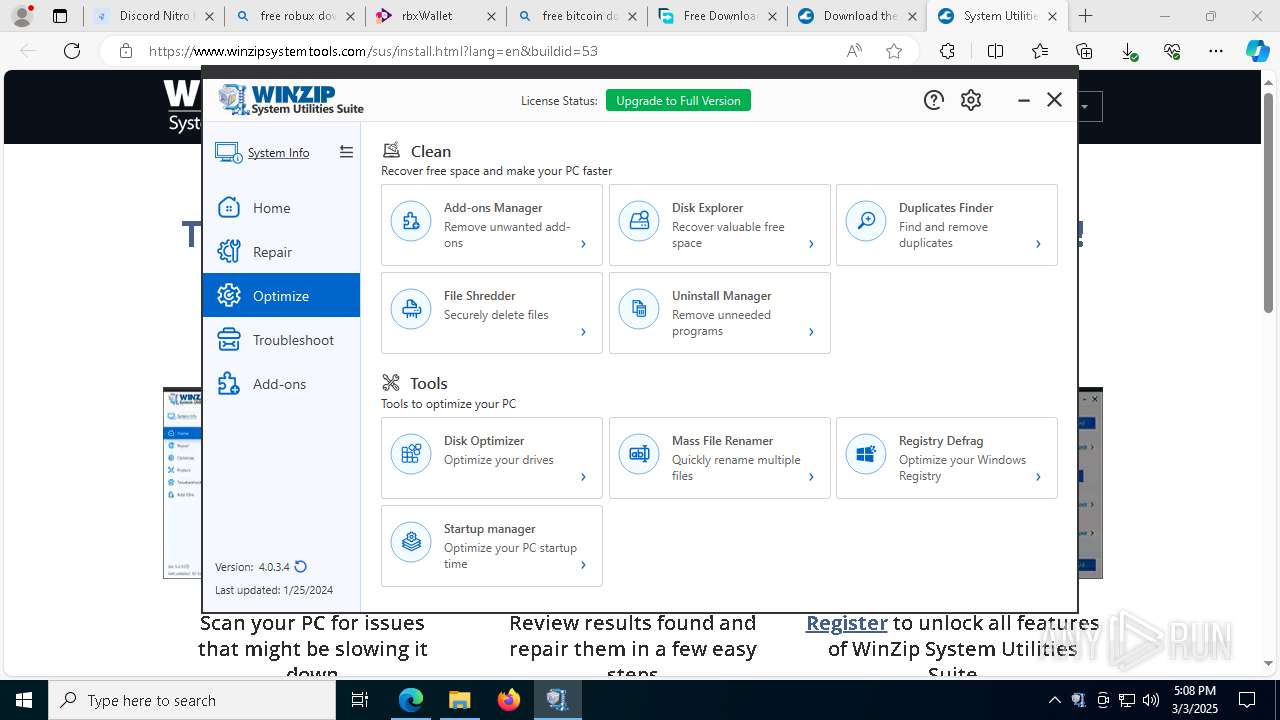1280x720 pixels.
Task: Click the Clean section heading
Action: tap(431, 151)
